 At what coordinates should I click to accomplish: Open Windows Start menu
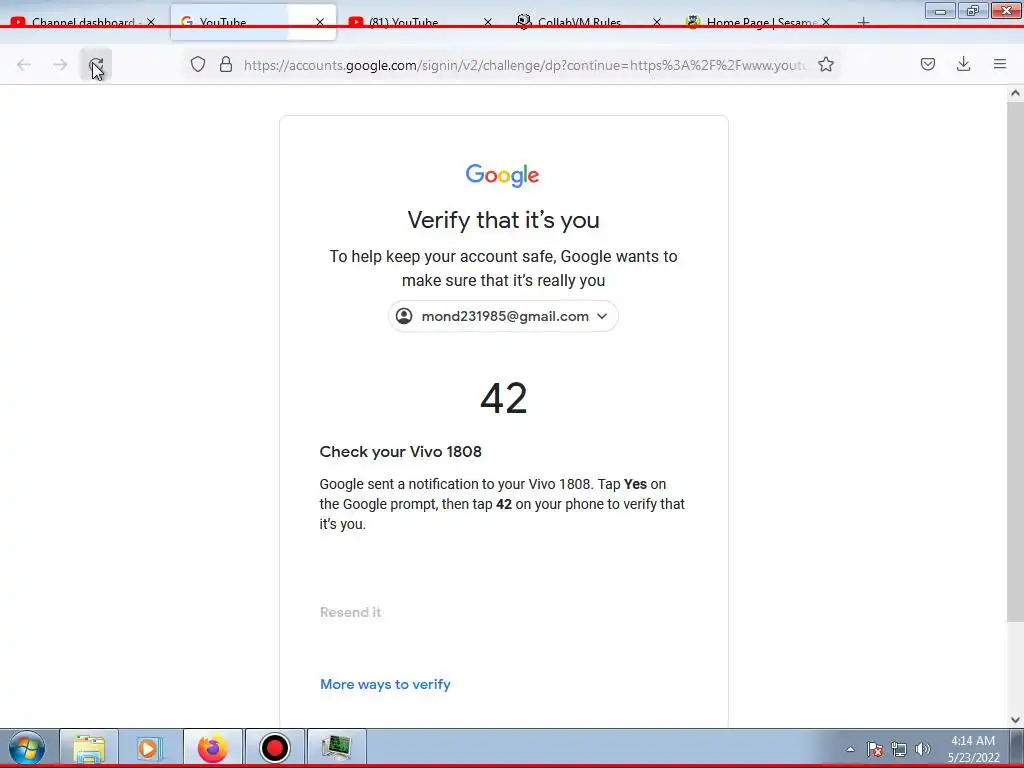(x=27, y=748)
